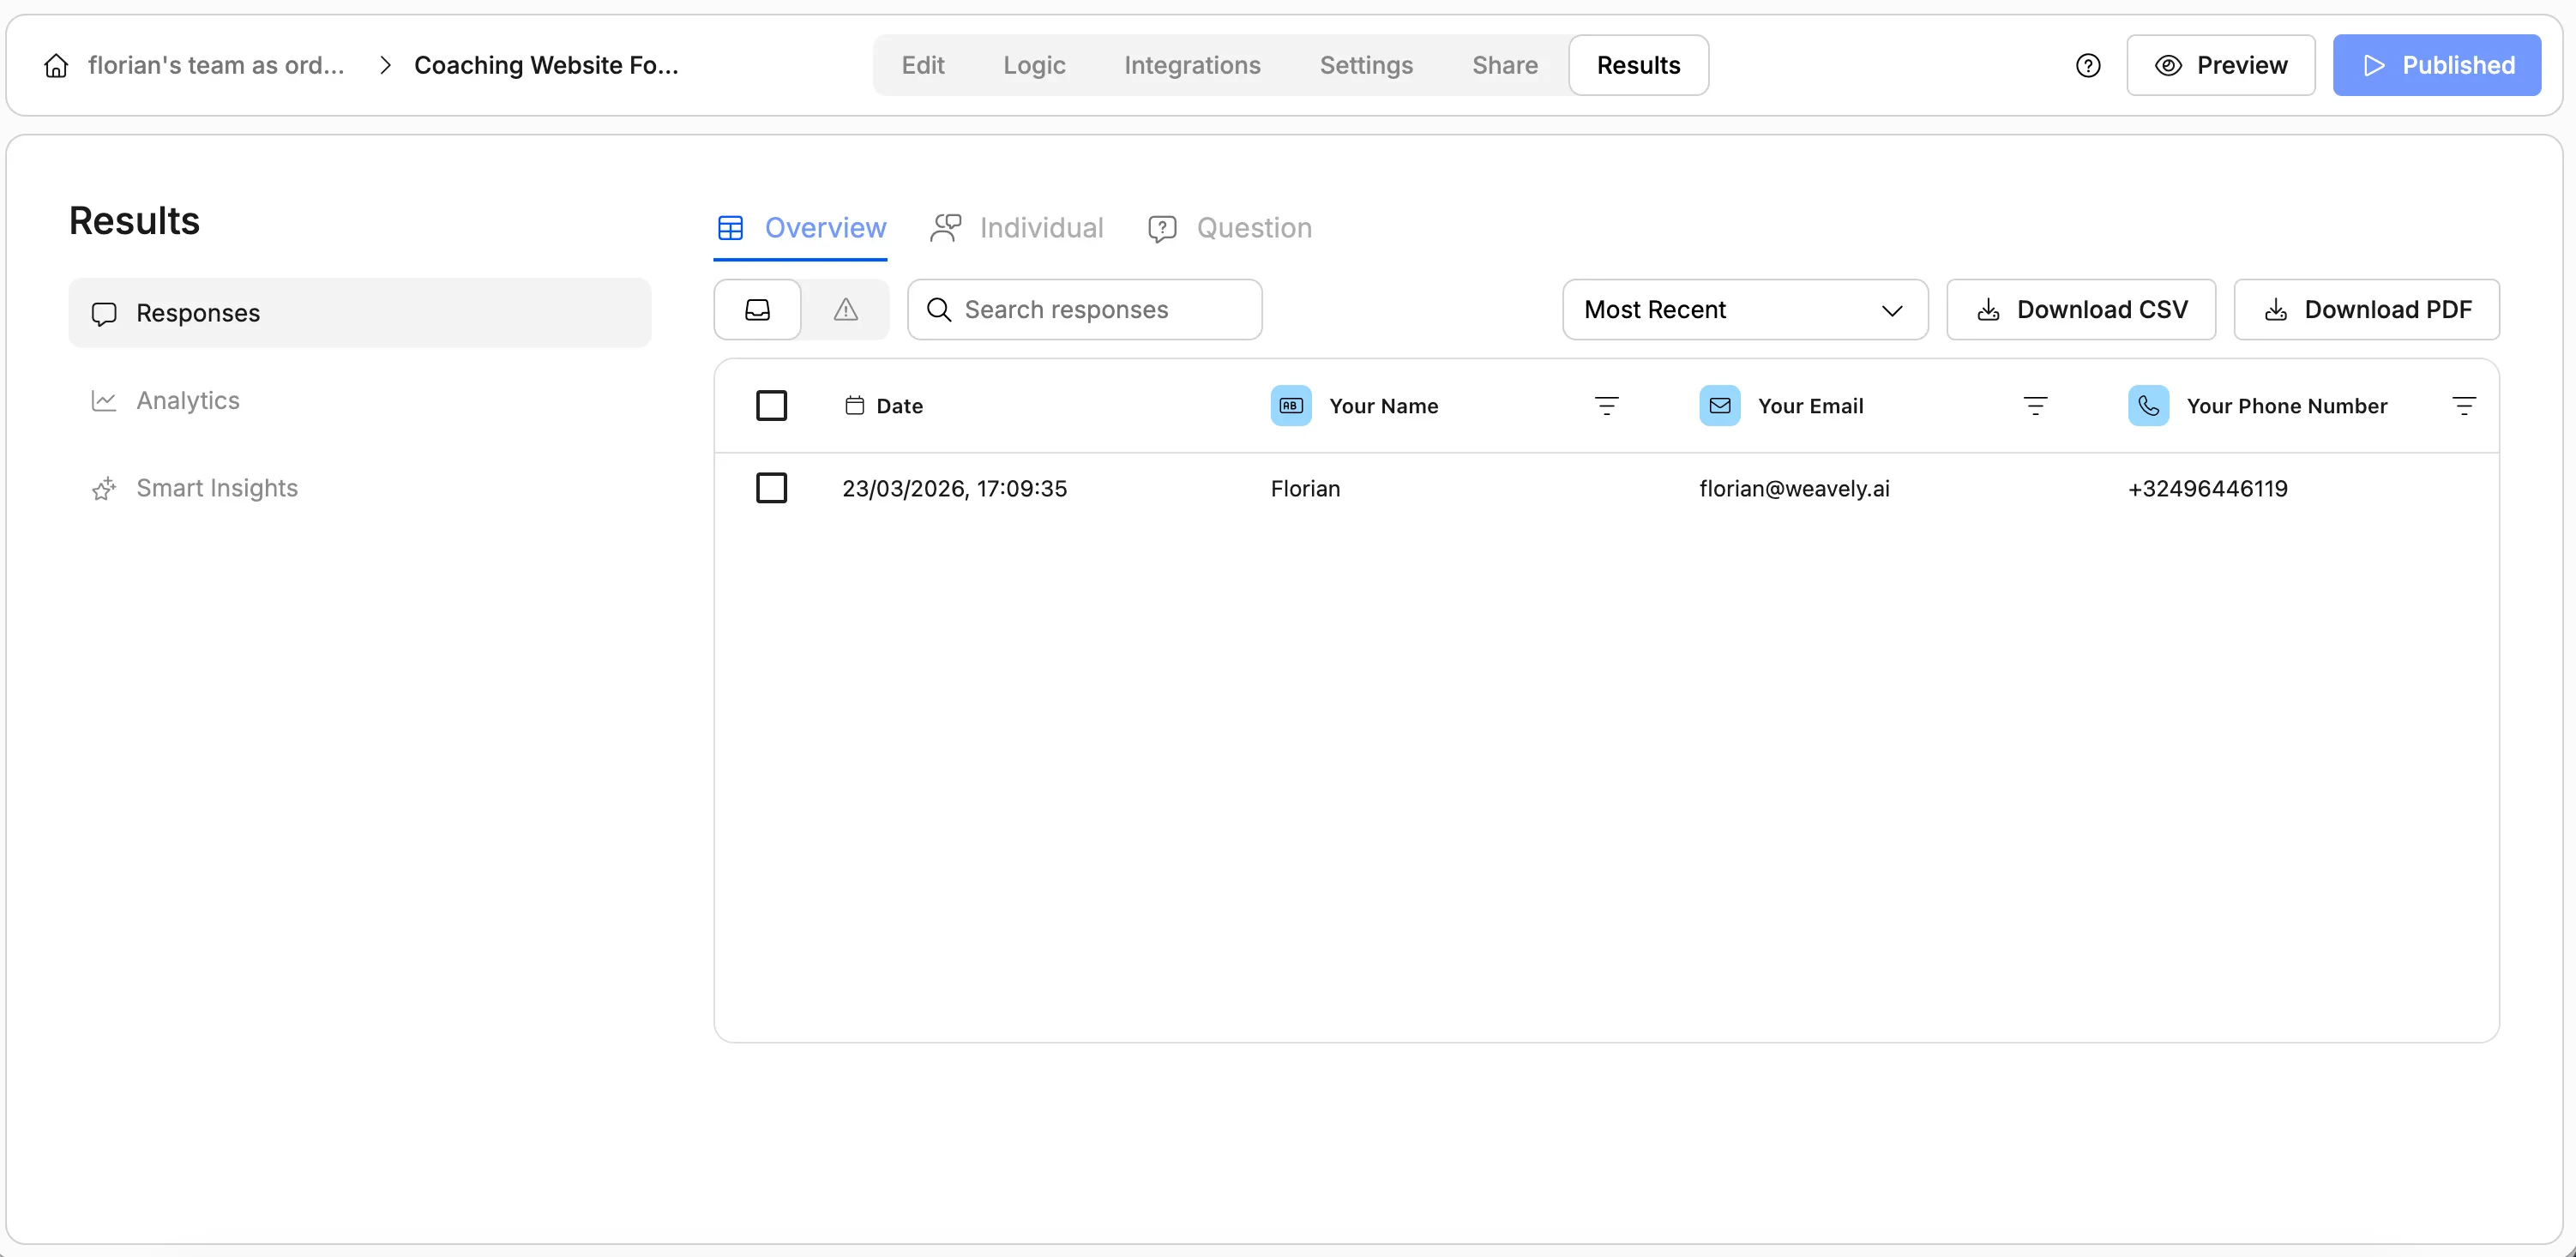Open the Integrations menu item
The image size is (2576, 1257).
[1192, 65]
